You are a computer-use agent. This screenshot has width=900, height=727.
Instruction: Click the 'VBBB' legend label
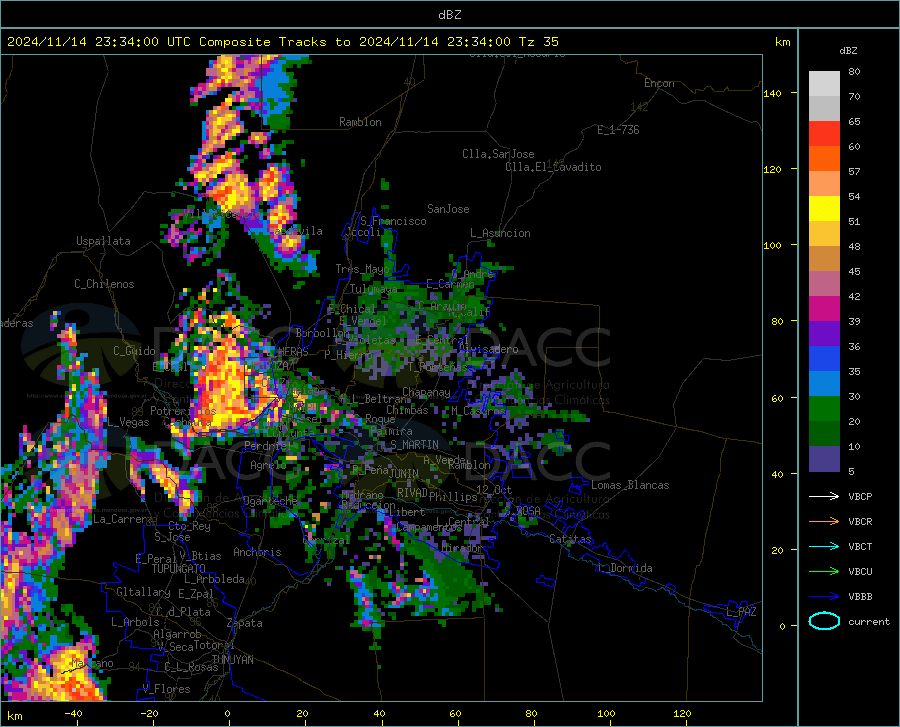[x=860, y=596]
